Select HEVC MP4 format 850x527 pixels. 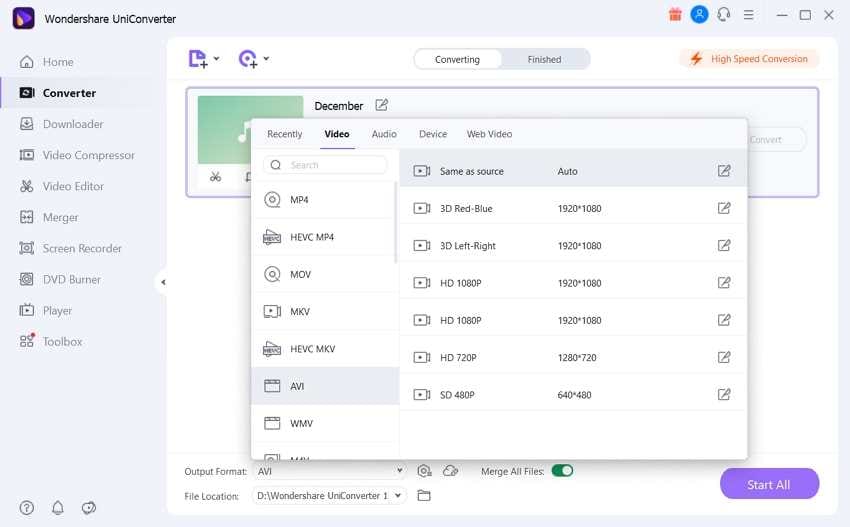point(325,237)
